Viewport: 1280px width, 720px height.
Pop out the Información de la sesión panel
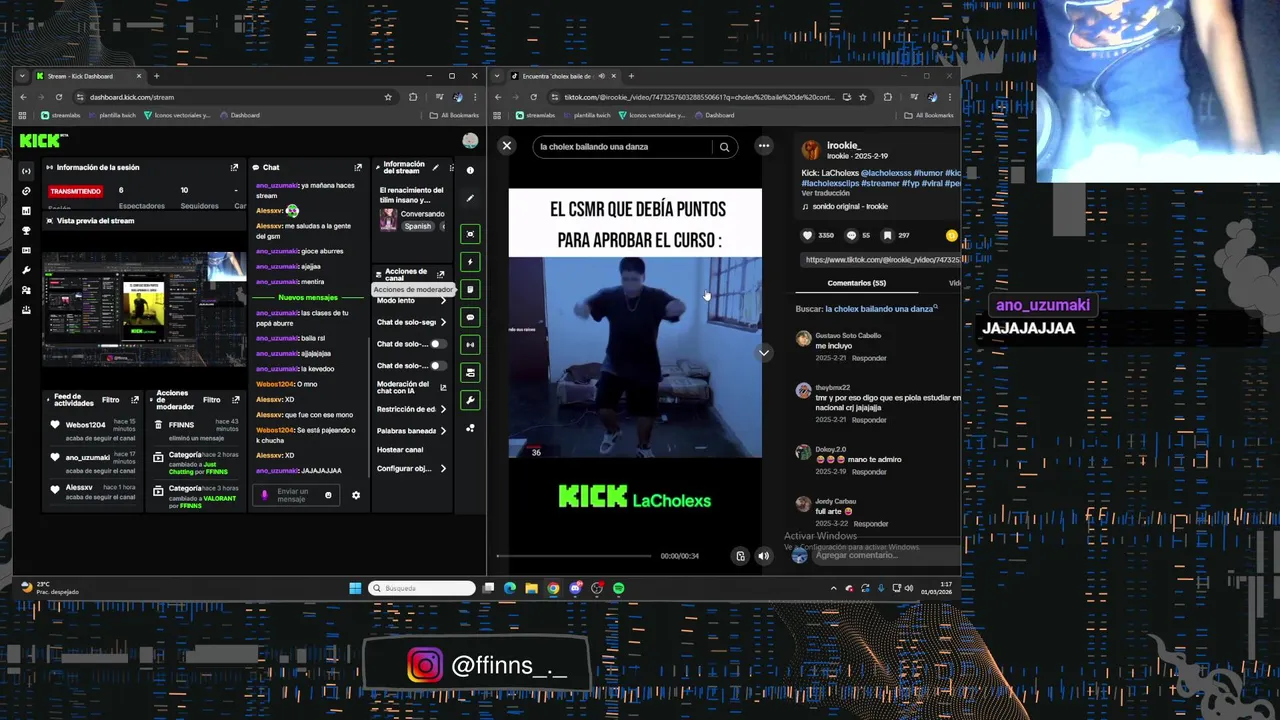point(234,167)
